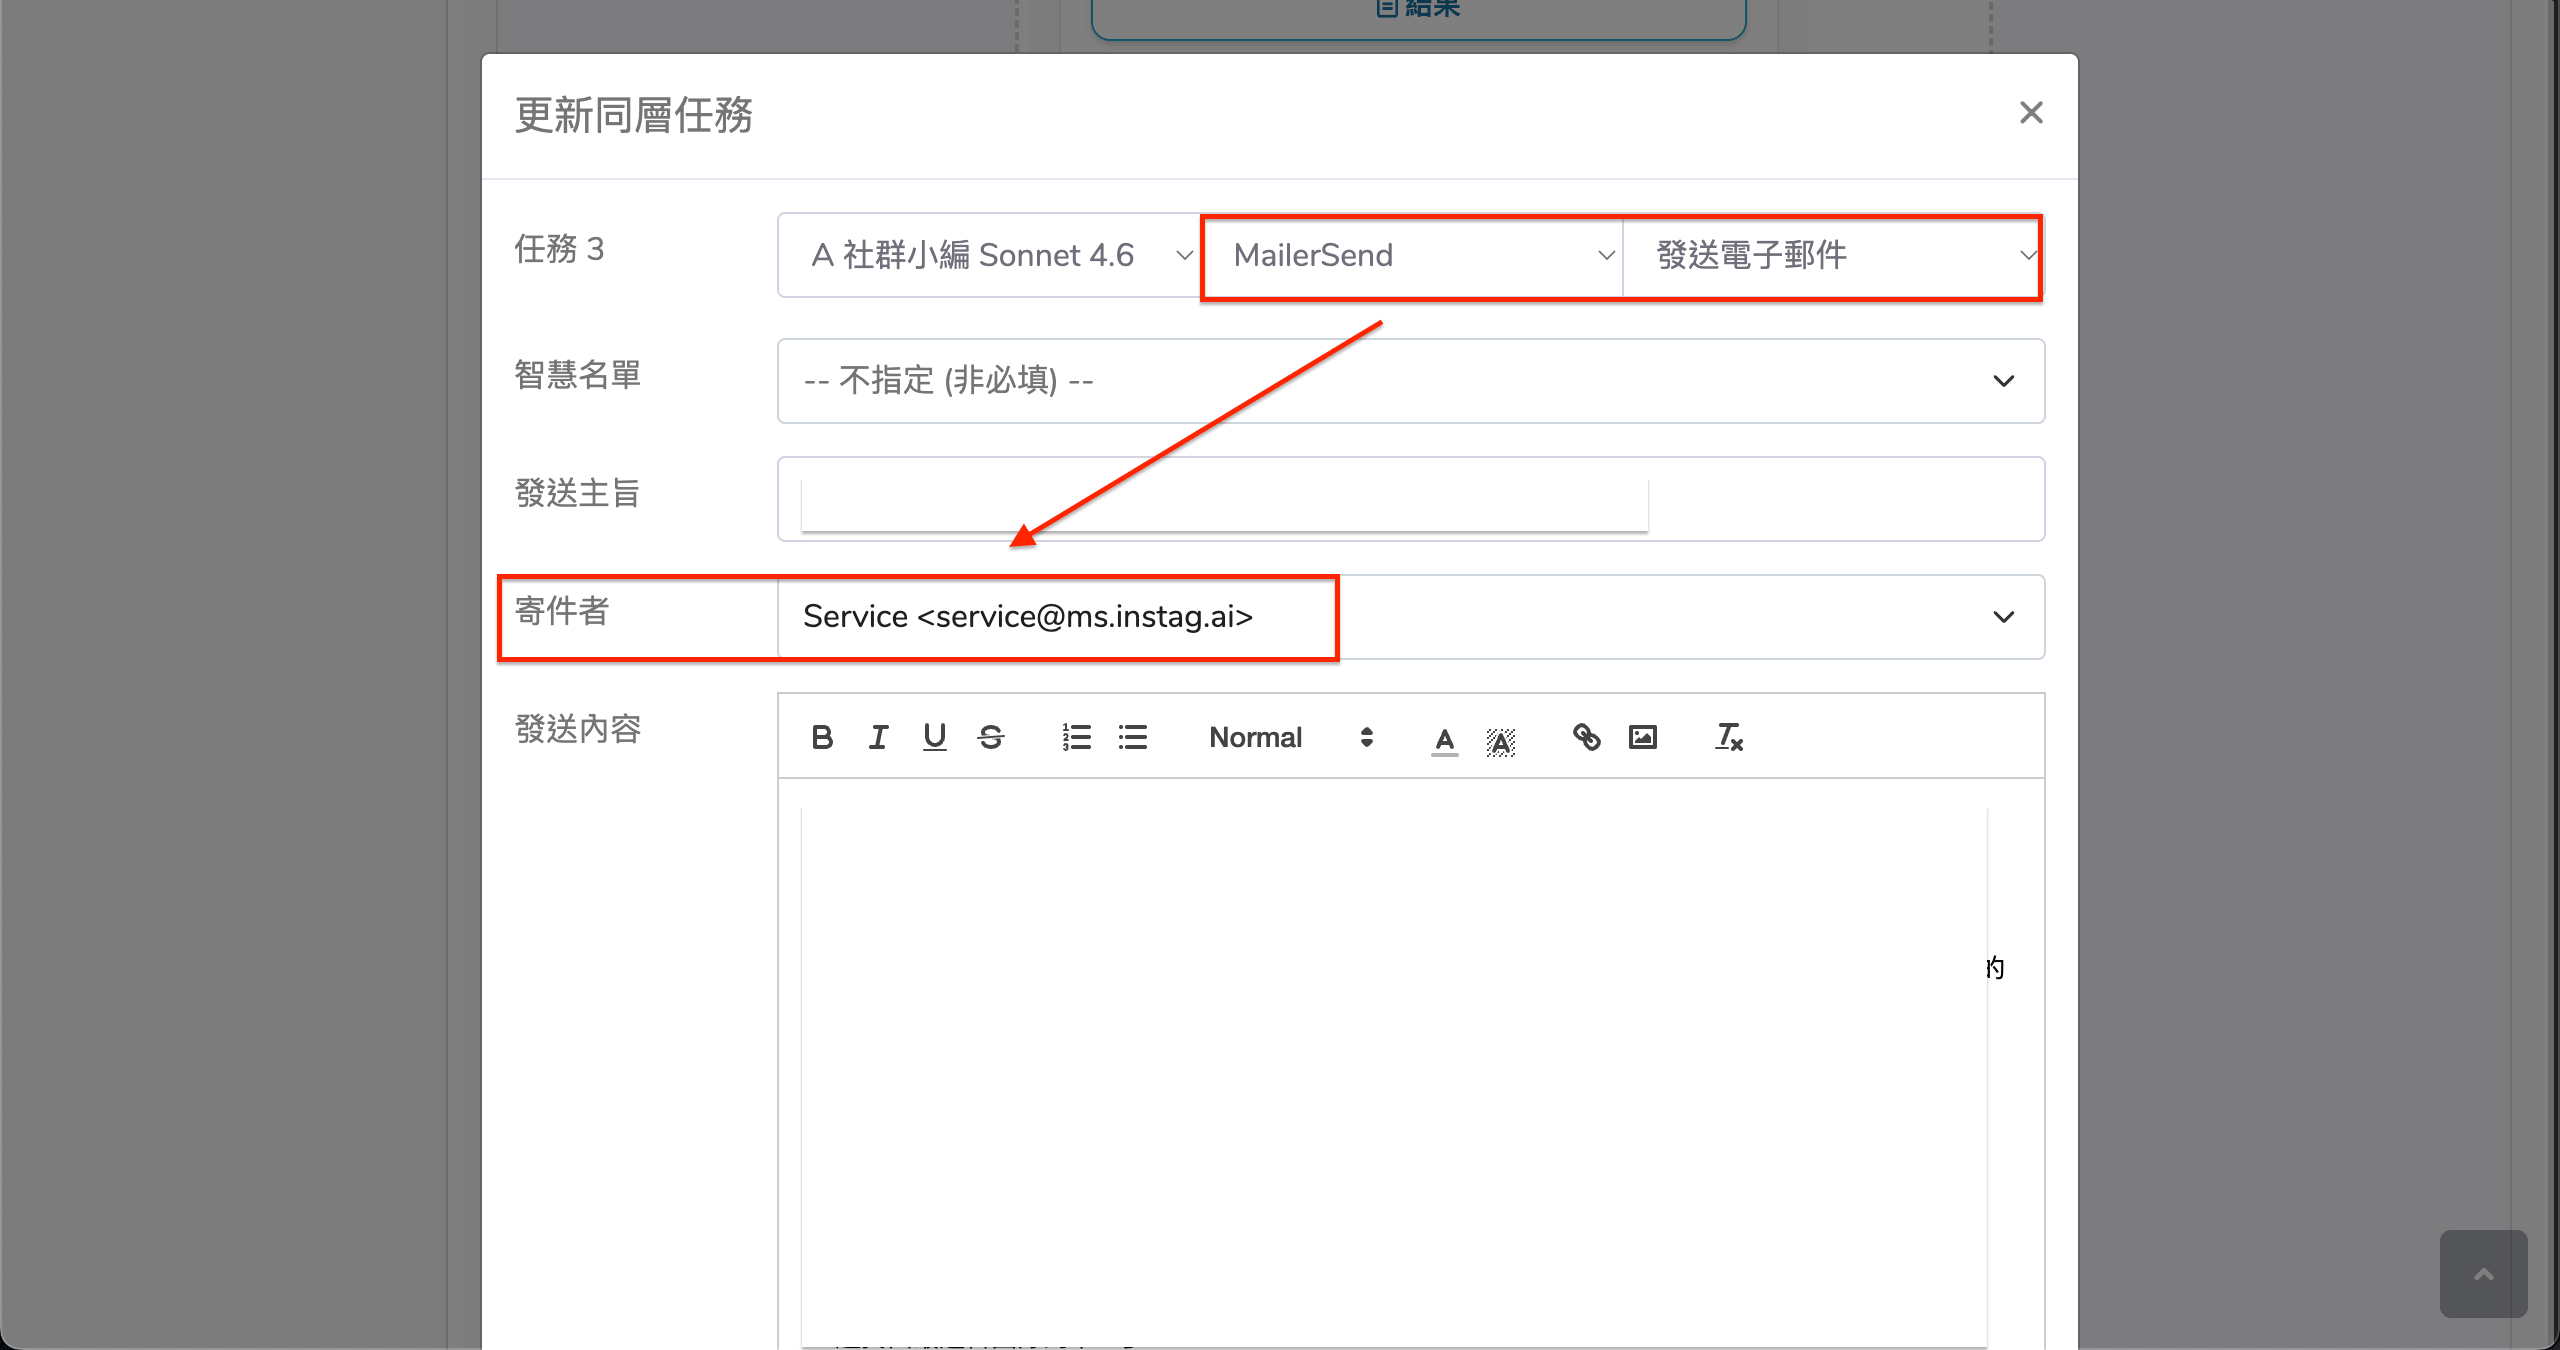Image resolution: width=2560 pixels, height=1350 pixels.
Task: Open the 發送電子郵件 action dropdown
Action: (x=1833, y=255)
